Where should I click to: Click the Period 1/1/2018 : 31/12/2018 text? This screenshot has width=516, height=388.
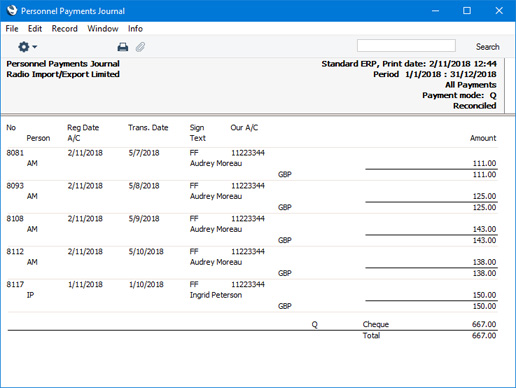(435, 74)
